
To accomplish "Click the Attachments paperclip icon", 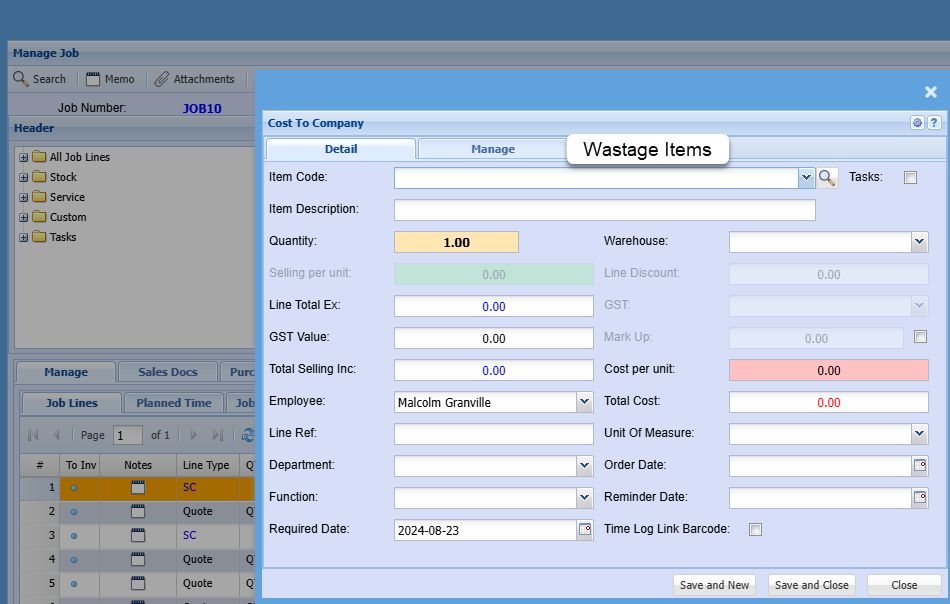I will tap(161, 79).
